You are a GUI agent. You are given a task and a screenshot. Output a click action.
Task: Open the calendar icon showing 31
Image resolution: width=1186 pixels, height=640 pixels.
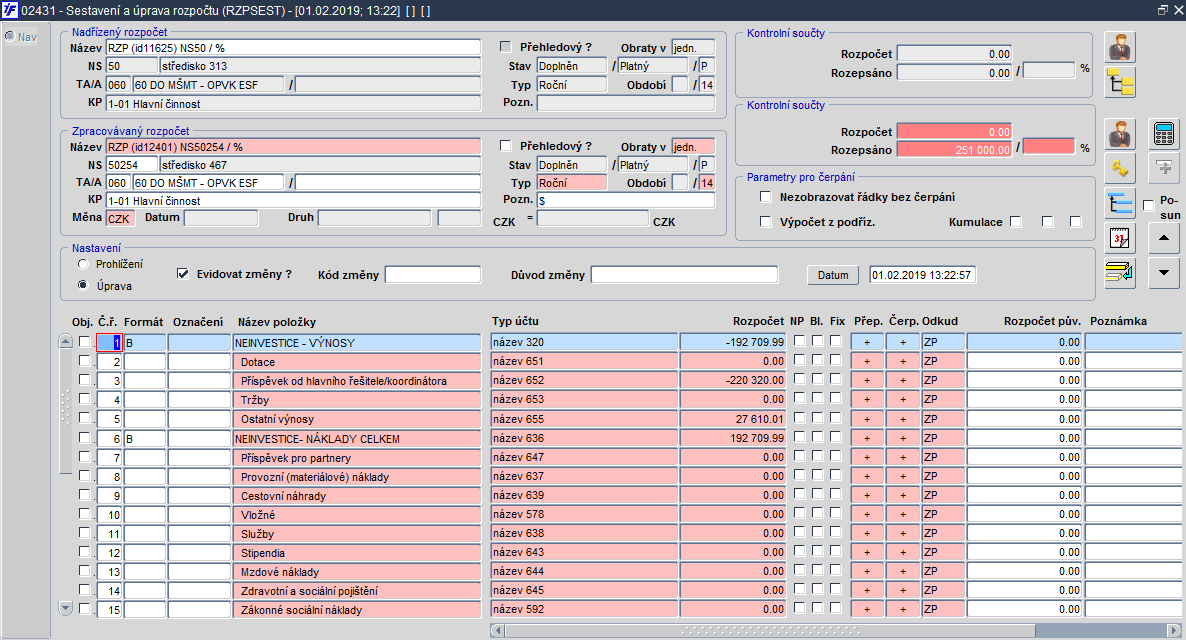tap(1120, 238)
